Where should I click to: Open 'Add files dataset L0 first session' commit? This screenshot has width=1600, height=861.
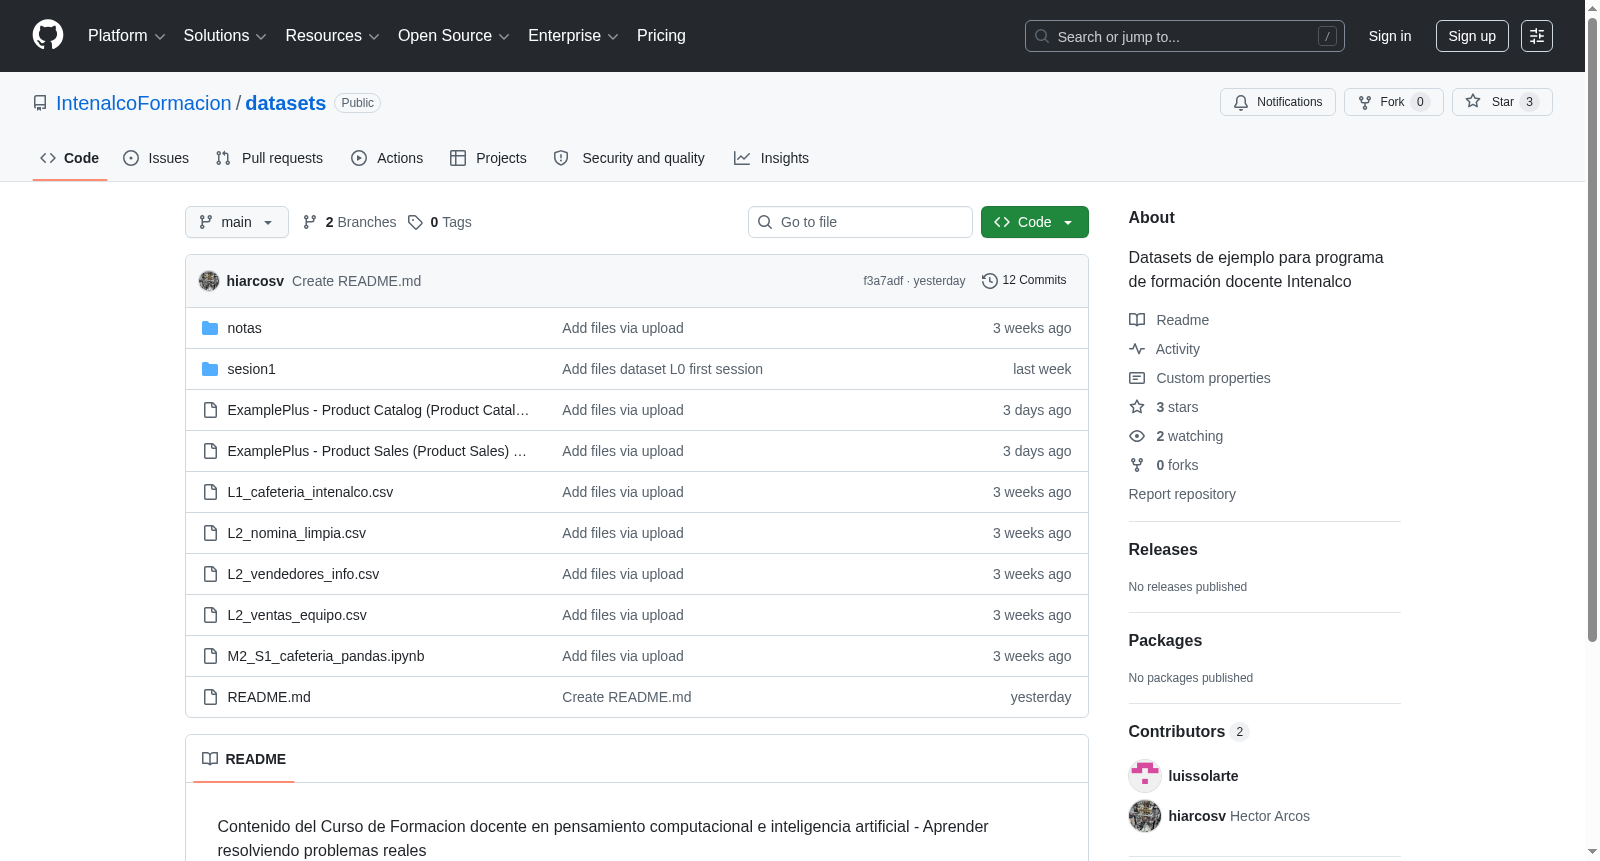[662, 369]
